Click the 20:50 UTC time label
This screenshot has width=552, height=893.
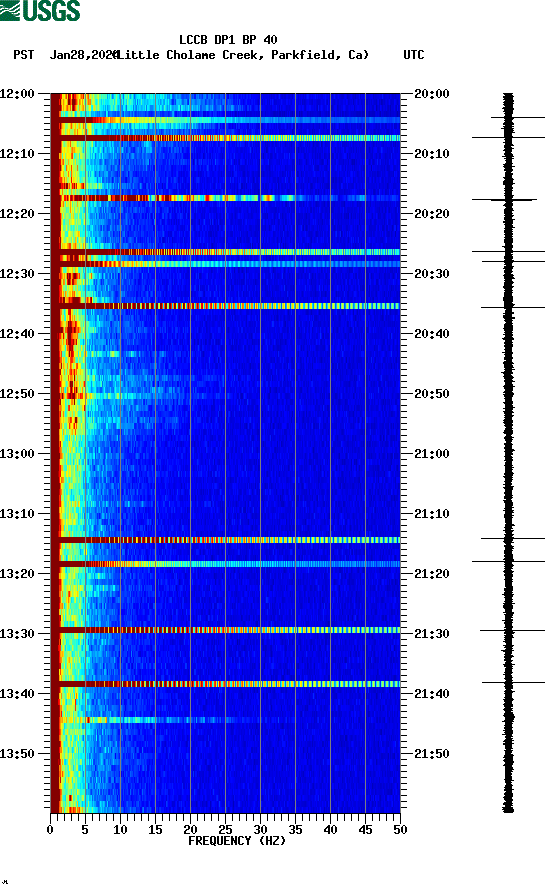pyautogui.click(x=432, y=394)
